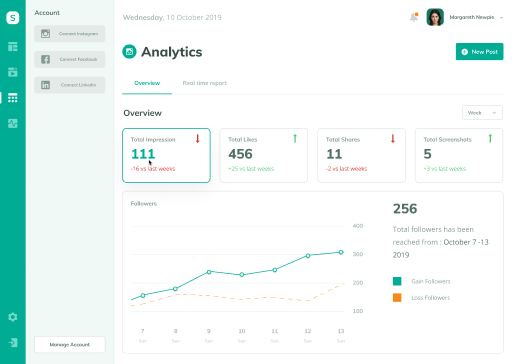
Task: Open settings gear in sidebar
Action: pyautogui.click(x=13, y=317)
